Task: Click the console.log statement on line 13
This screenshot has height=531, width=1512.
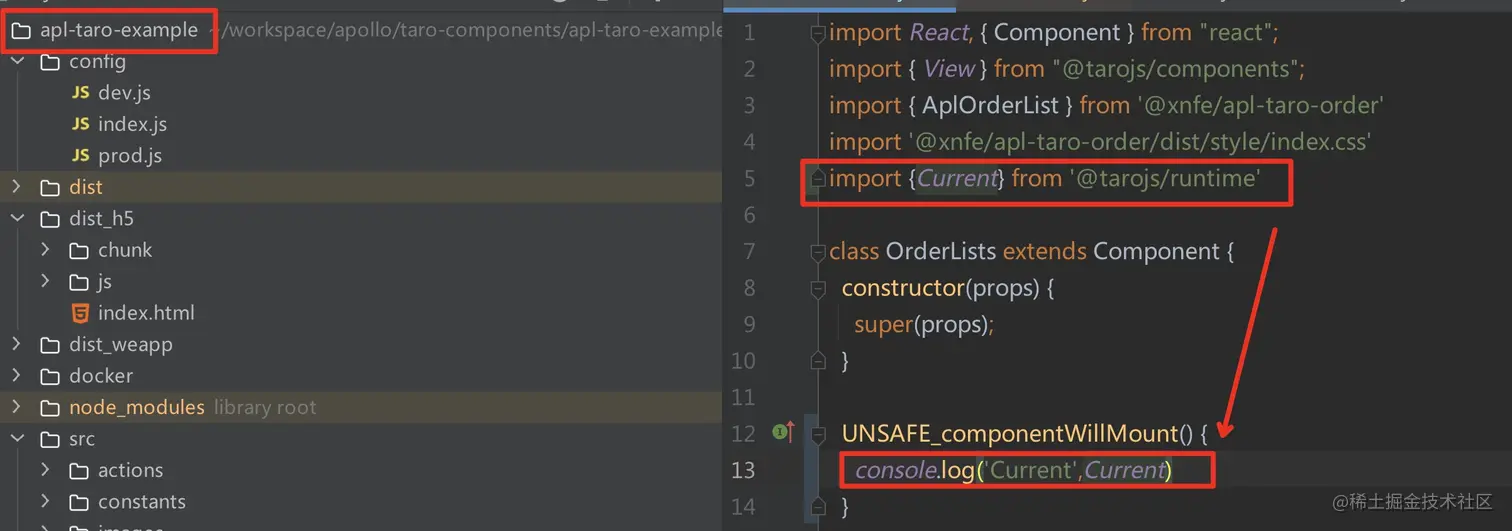Action: coord(1012,470)
